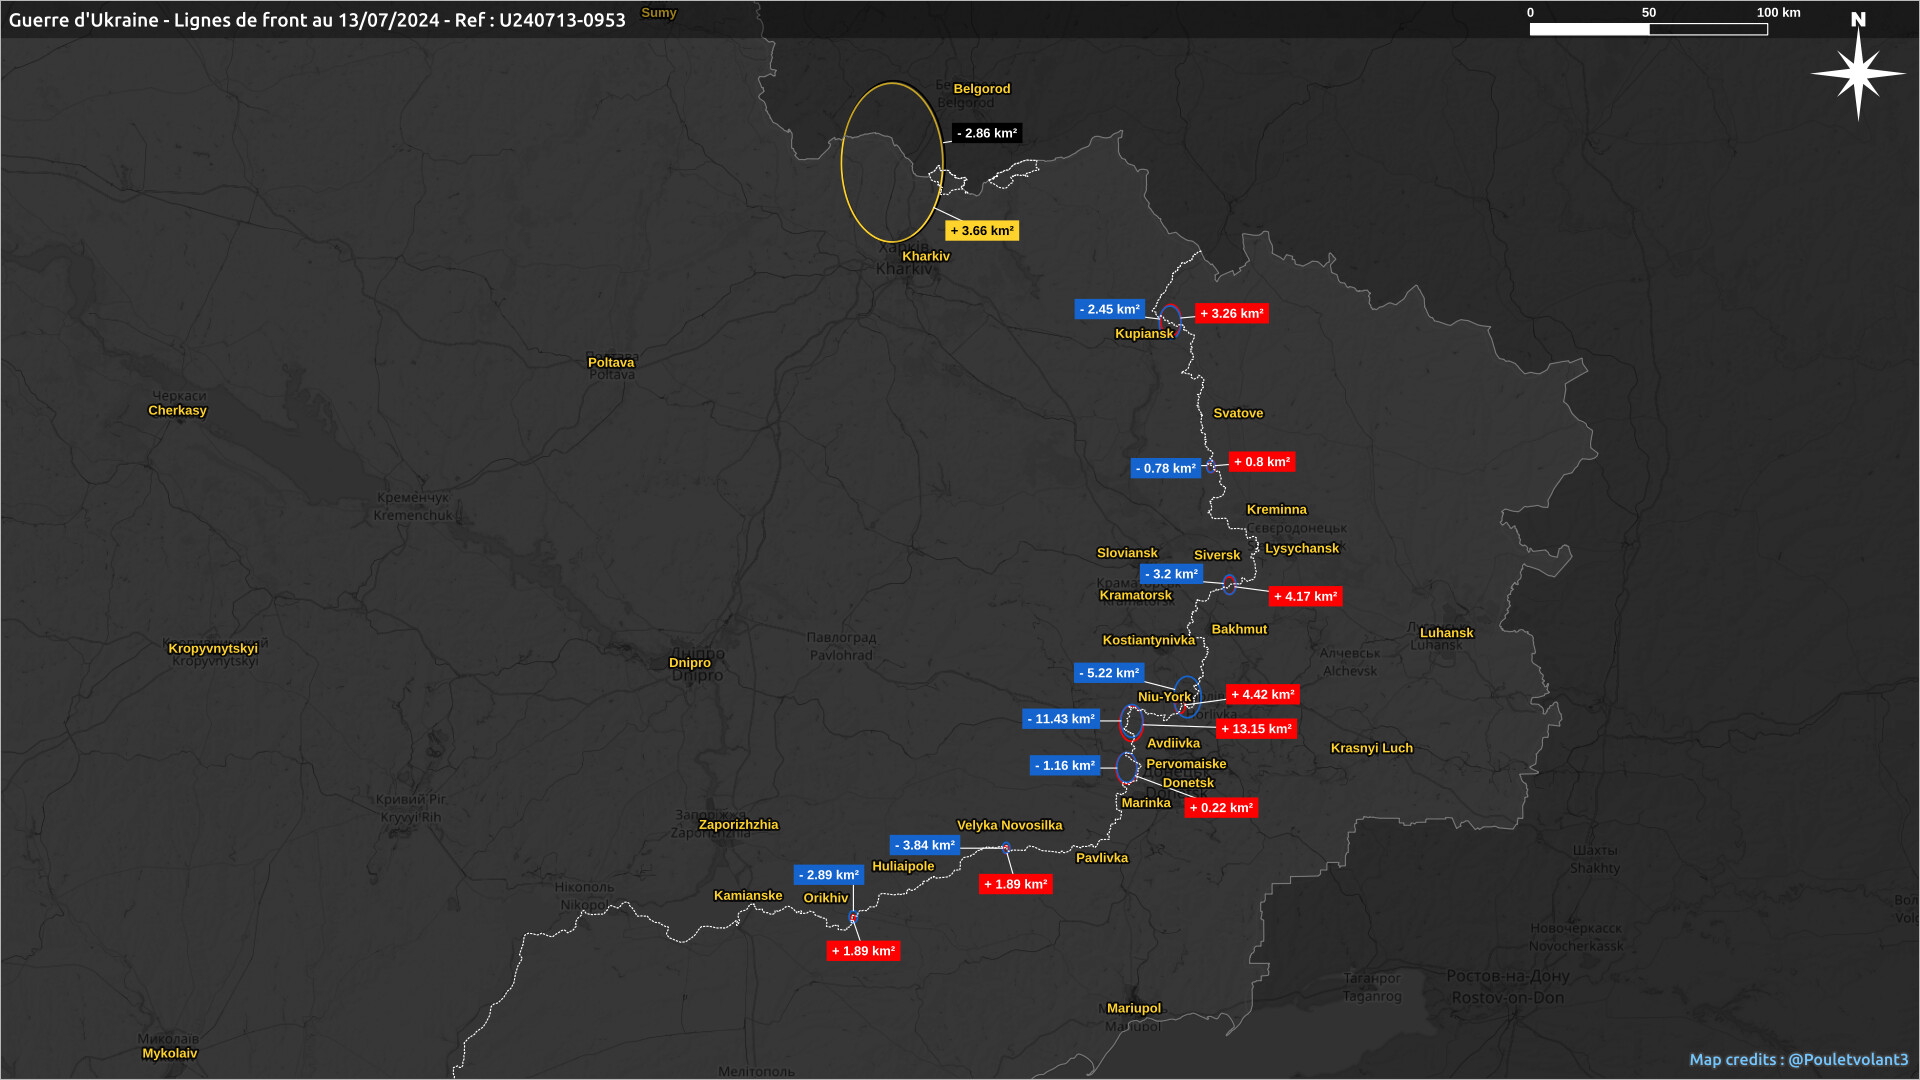Viewport: 1920px width, 1080px height.
Task: Click the red + 3.26 km² label near Kupiansk
Action: (1231, 313)
